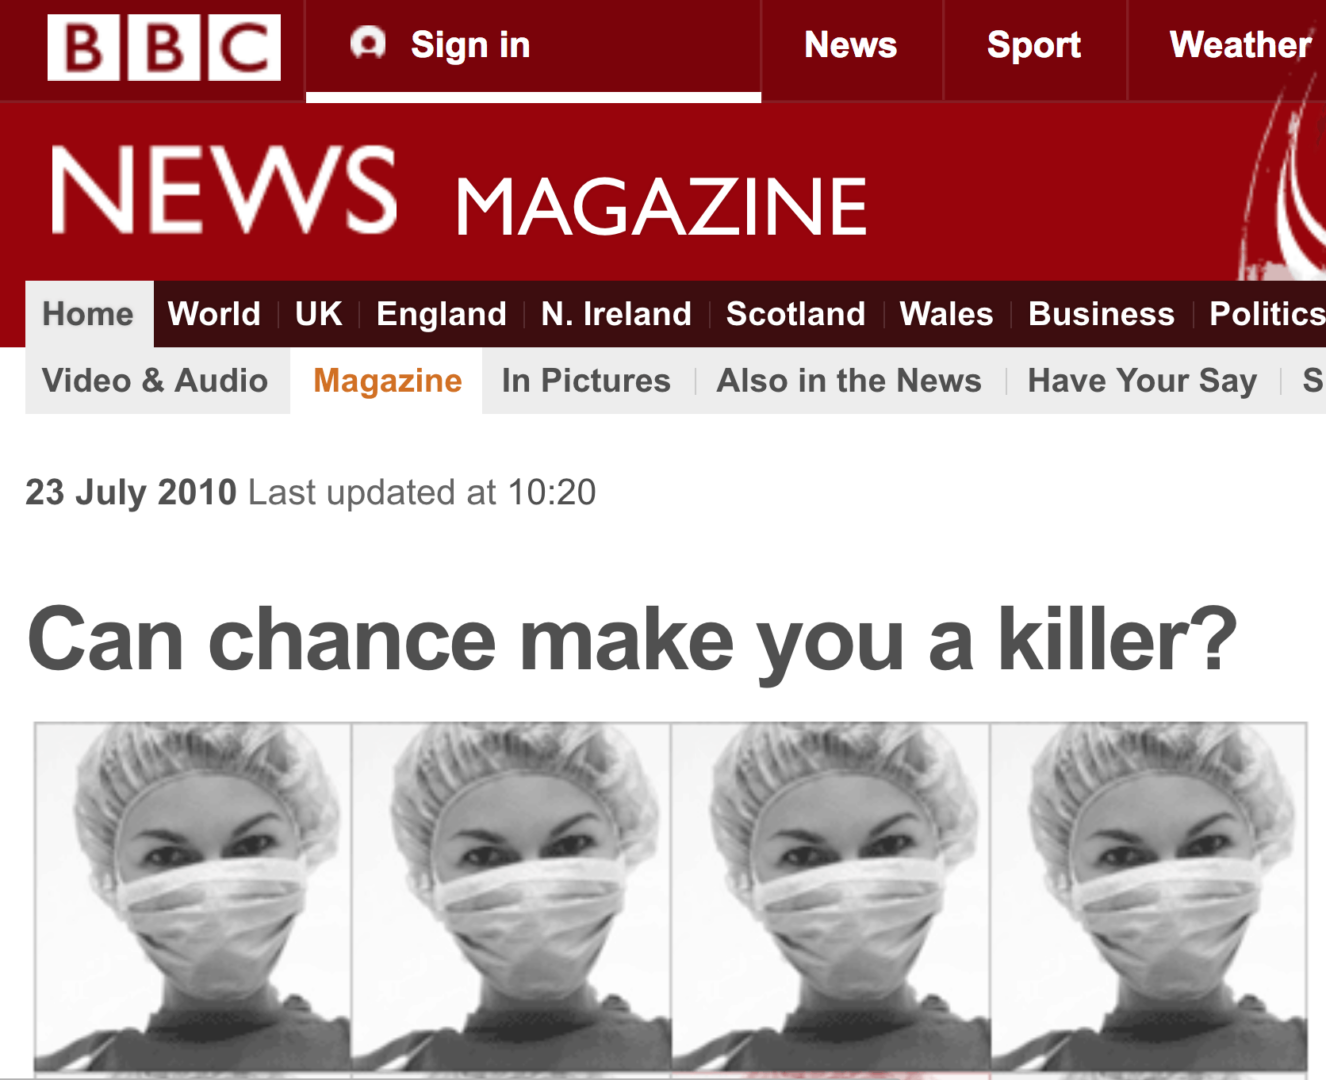
Task: Click the BBC logo blocks
Action: [164, 47]
